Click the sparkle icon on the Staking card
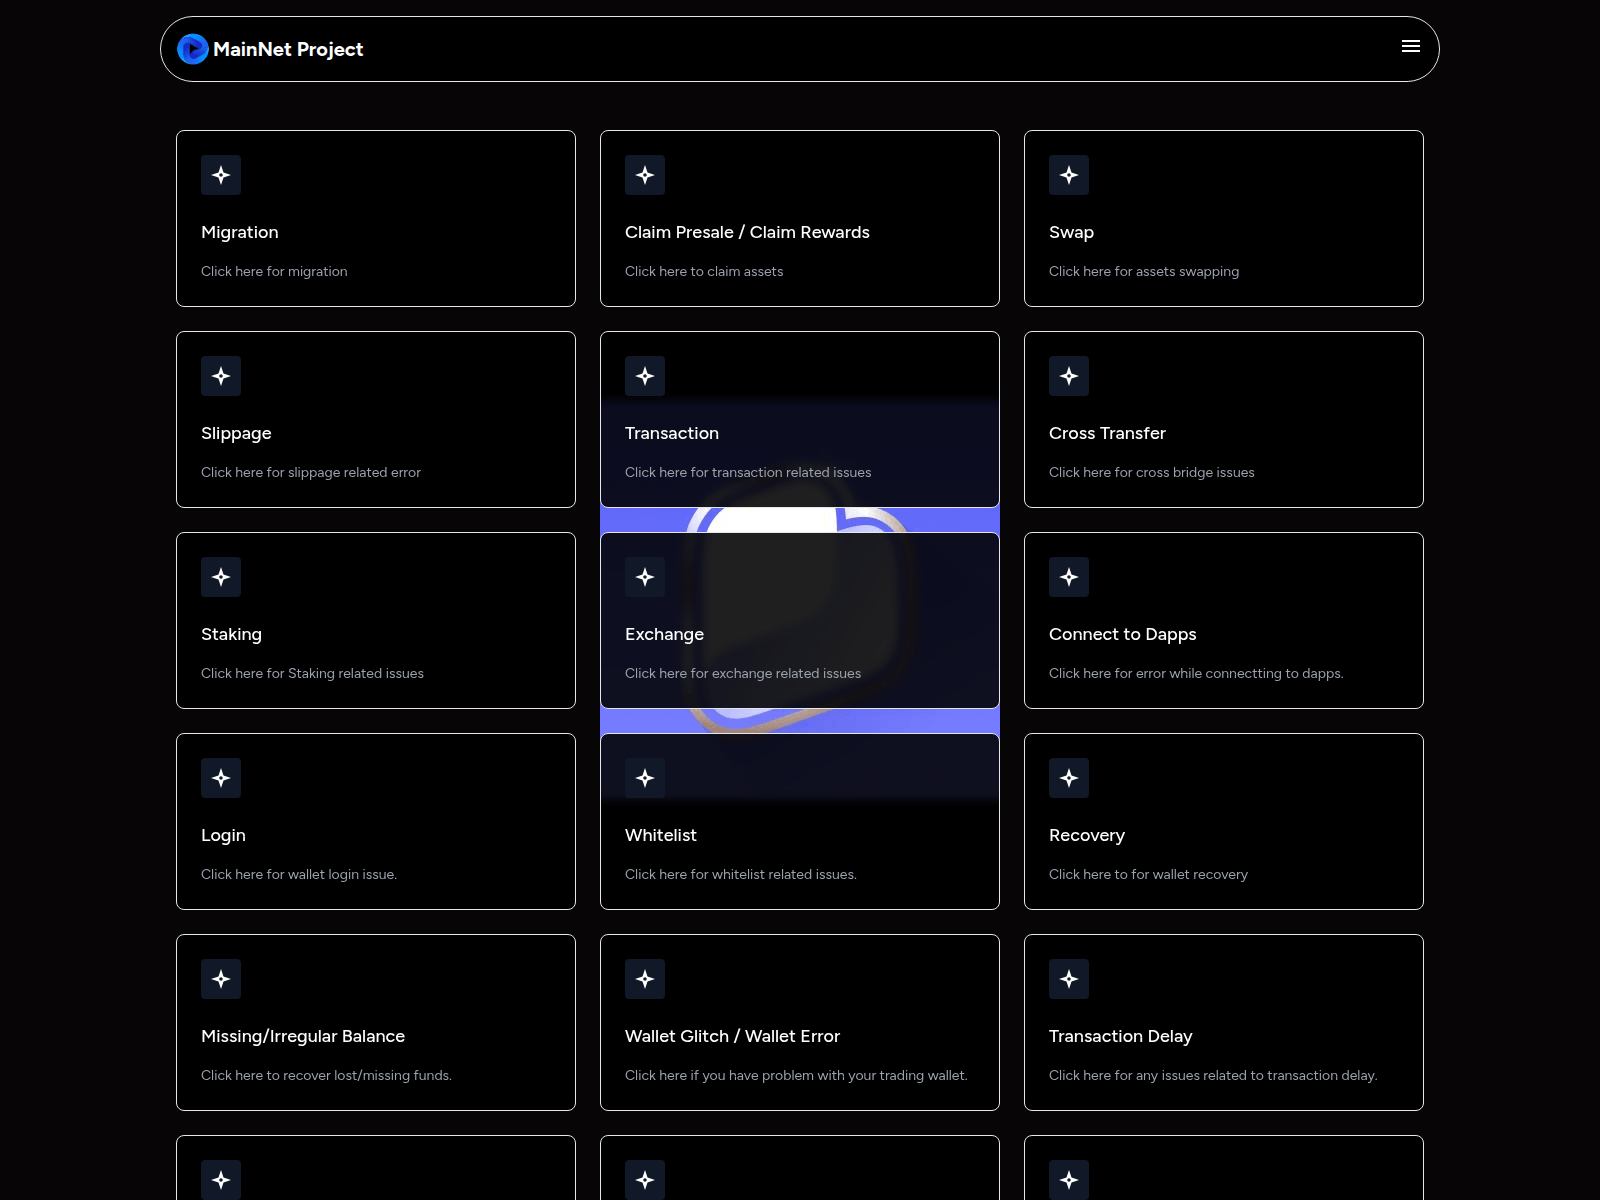The height and width of the screenshot is (1200, 1600). coord(221,577)
